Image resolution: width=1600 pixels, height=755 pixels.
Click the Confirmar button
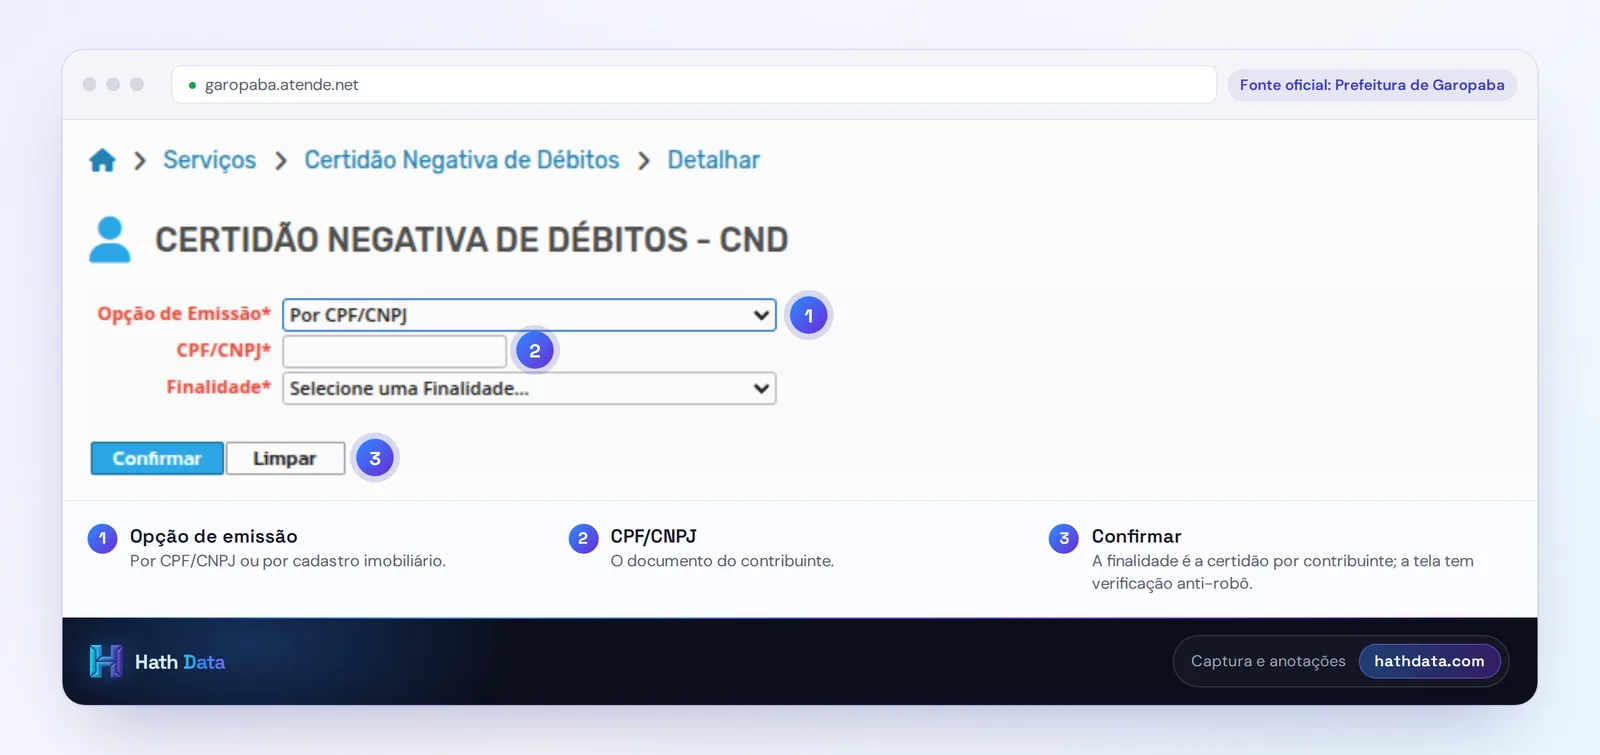coord(157,458)
